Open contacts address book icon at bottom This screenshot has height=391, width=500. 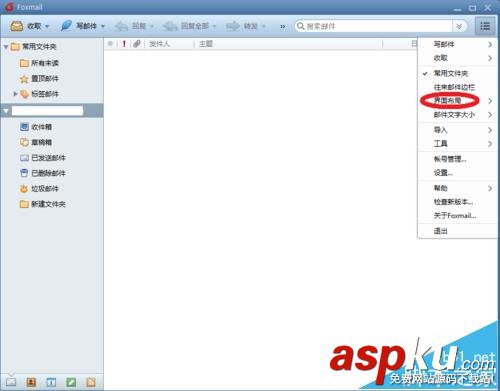click(31, 382)
